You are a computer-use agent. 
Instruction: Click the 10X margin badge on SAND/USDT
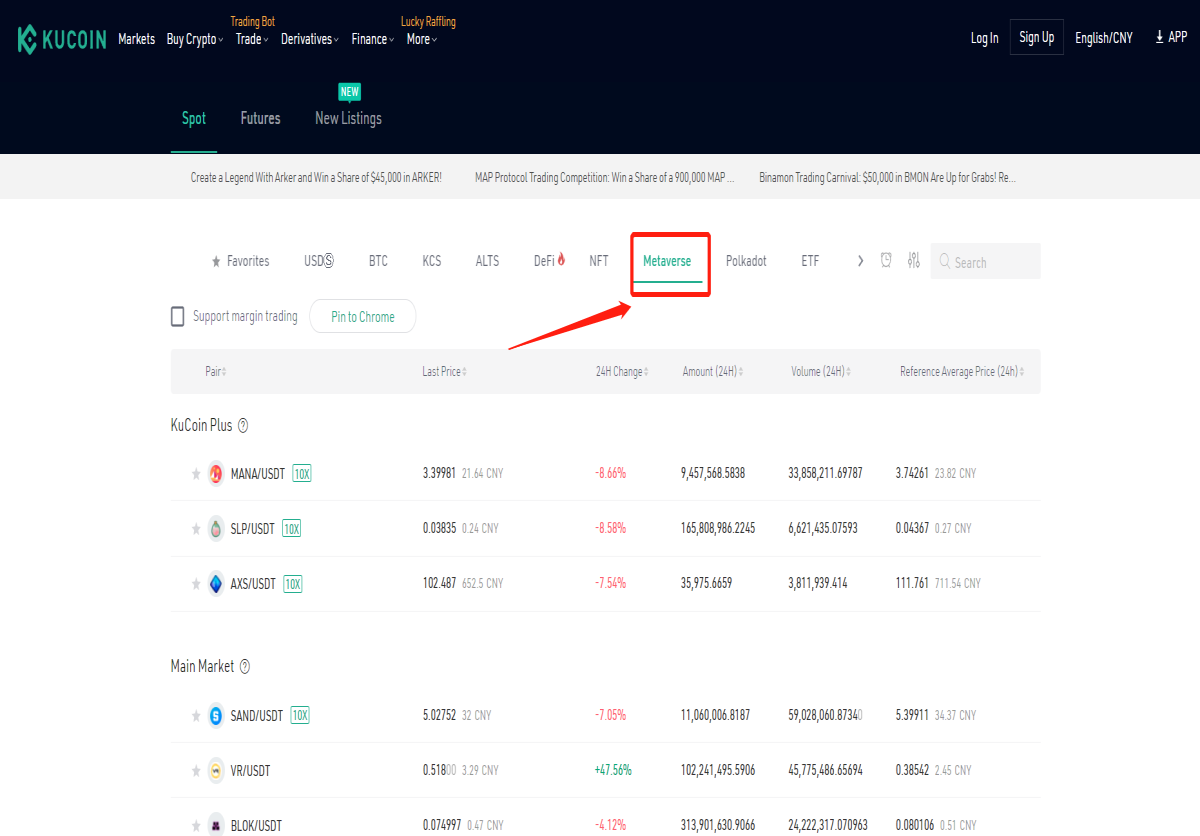pyautogui.click(x=300, y=716)
